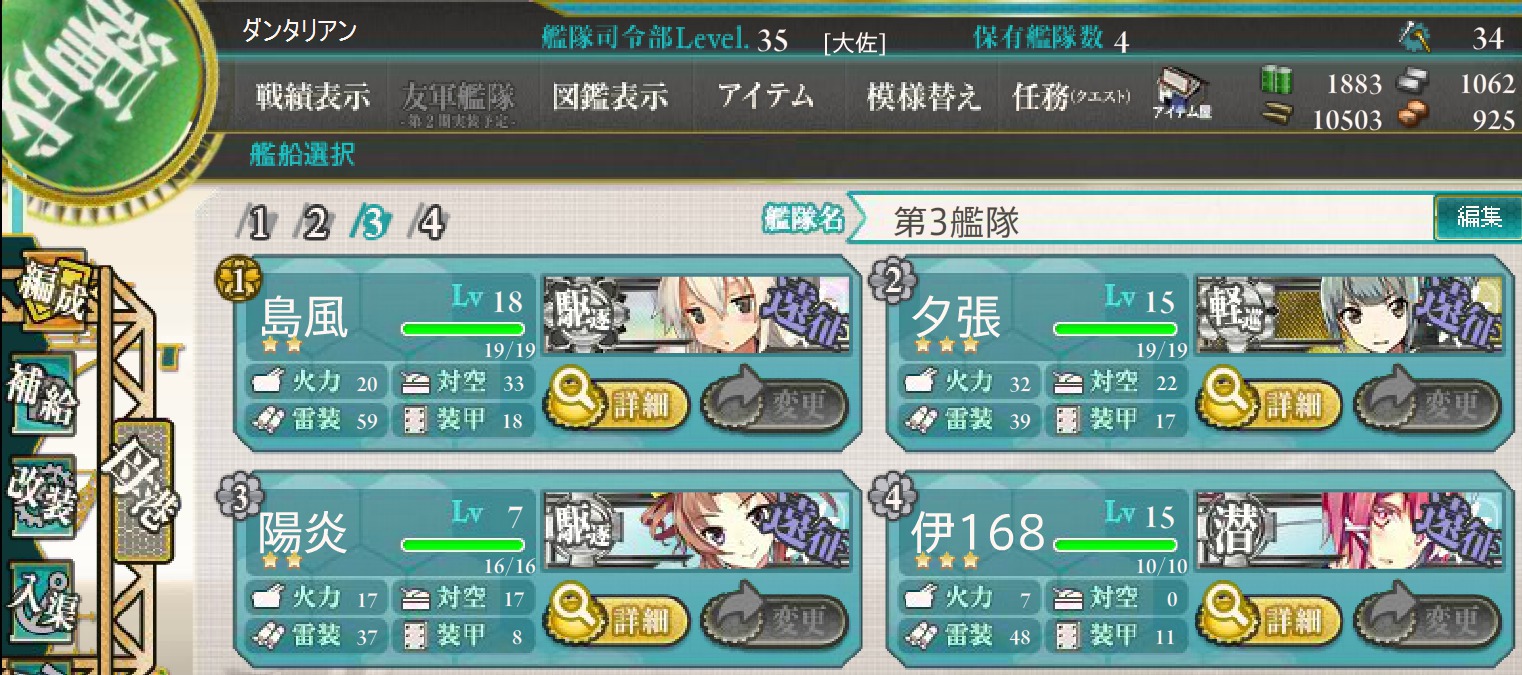
Task: Click the 第3艦隊 fleet name field
Action: pos(1141,221)
